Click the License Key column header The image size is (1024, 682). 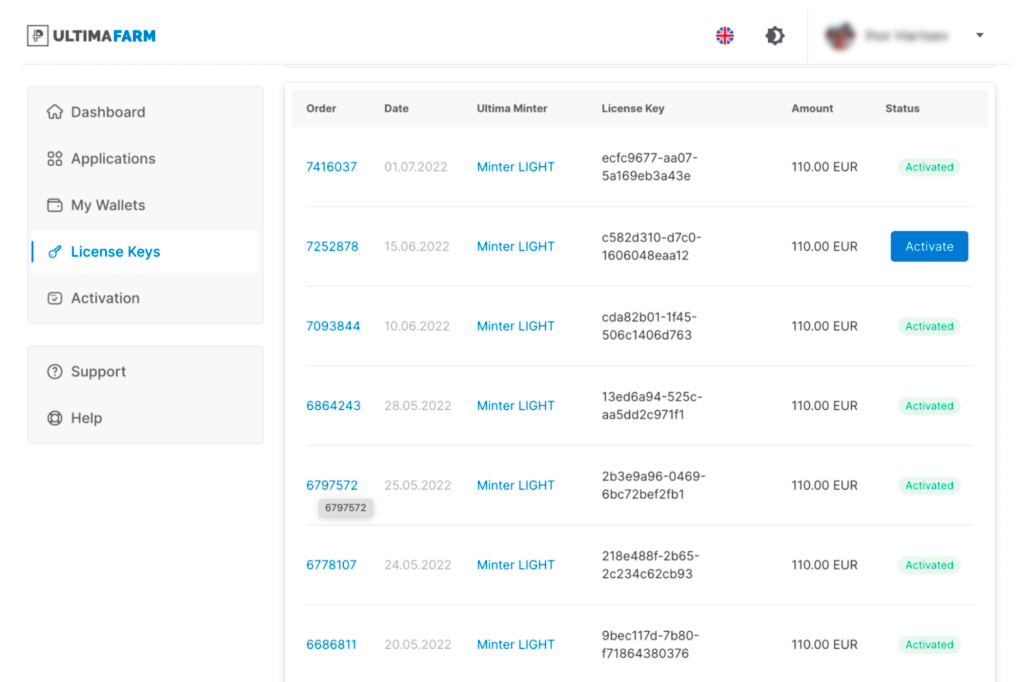pos(633,108)
